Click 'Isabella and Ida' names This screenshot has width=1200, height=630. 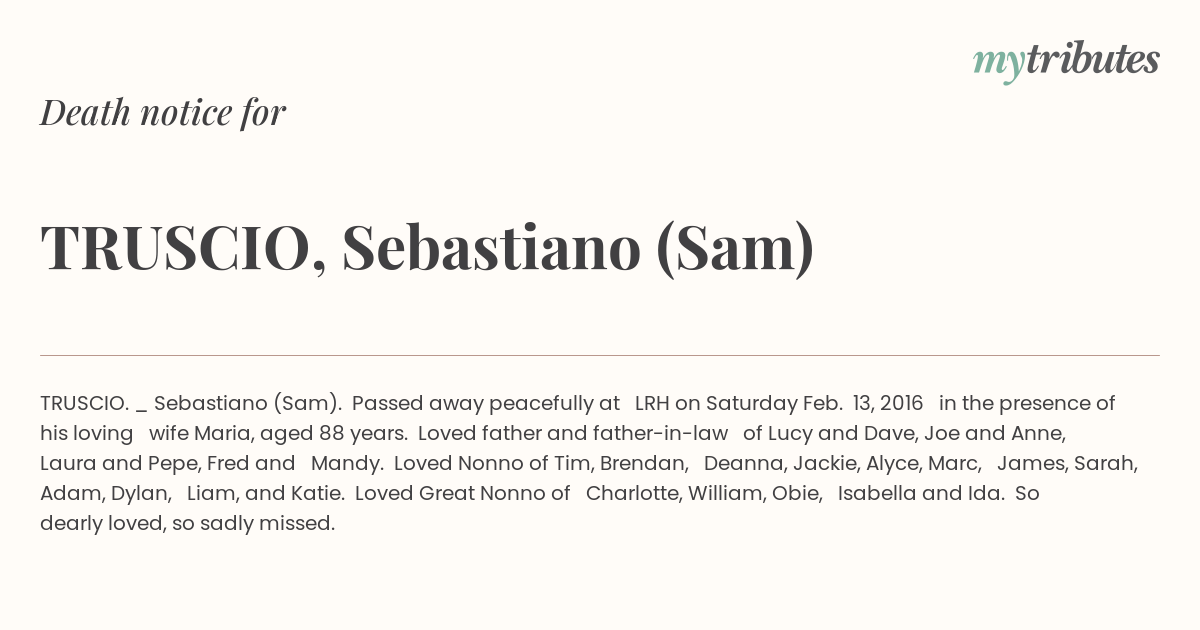(x=920, y=493)
